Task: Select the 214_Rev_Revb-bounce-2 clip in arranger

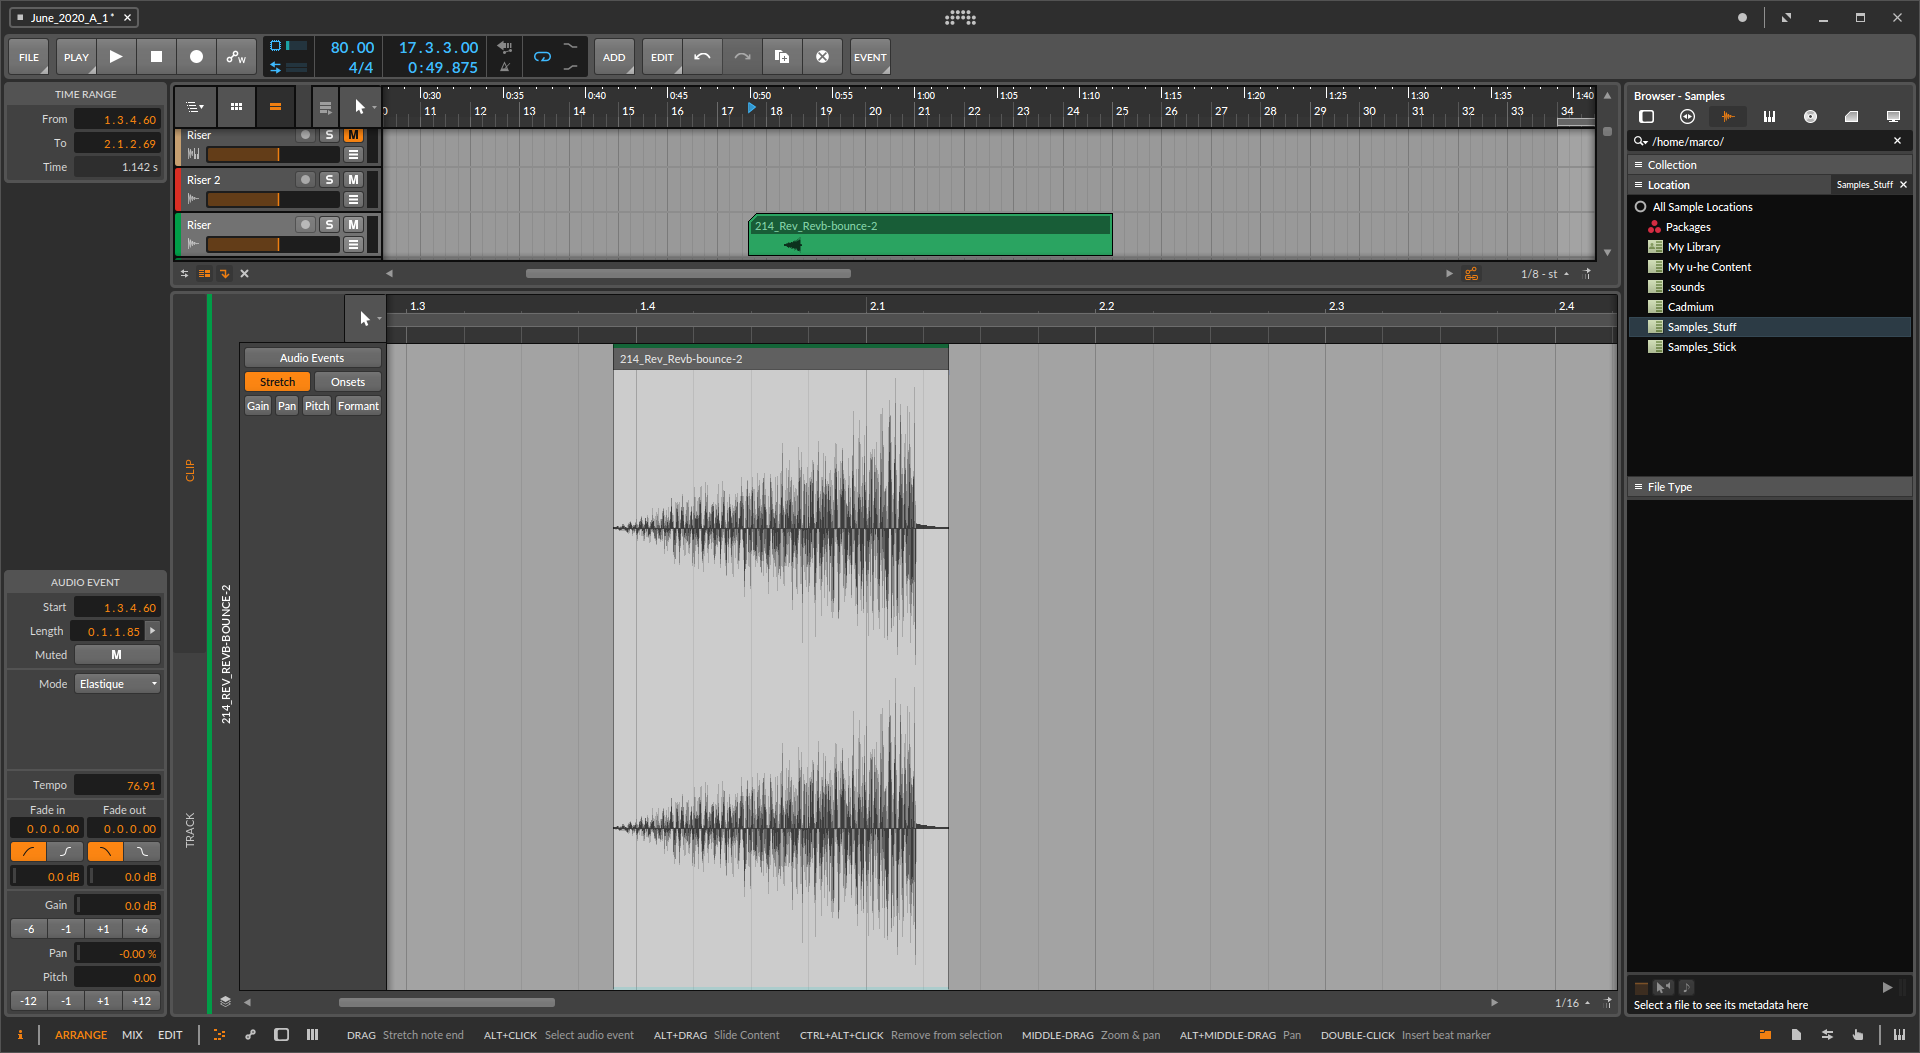Action: [930, 234]
